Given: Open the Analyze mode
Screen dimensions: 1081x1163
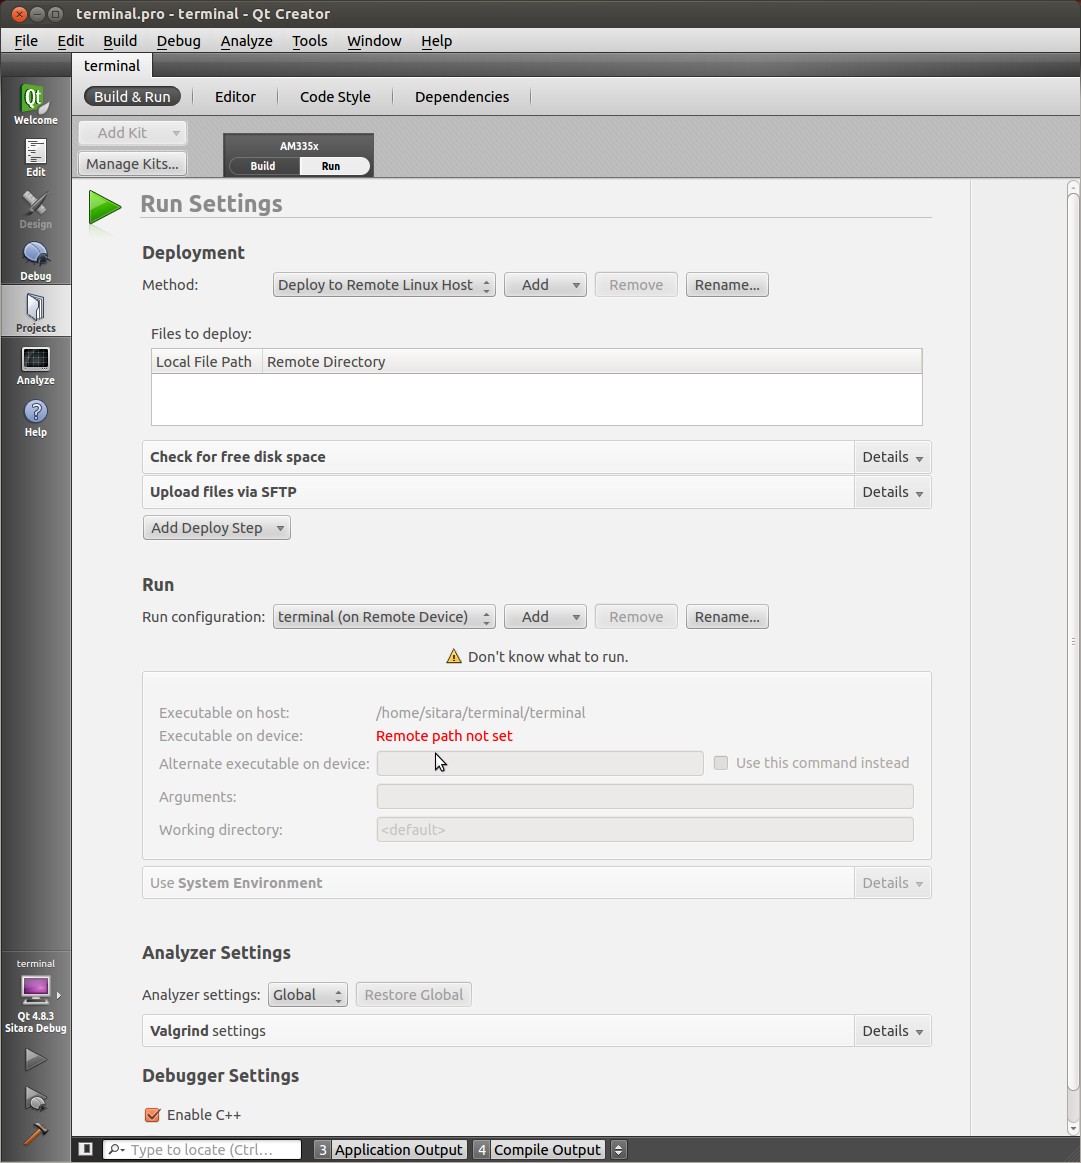Looking at the screenshot, I should tap(35, 366).
